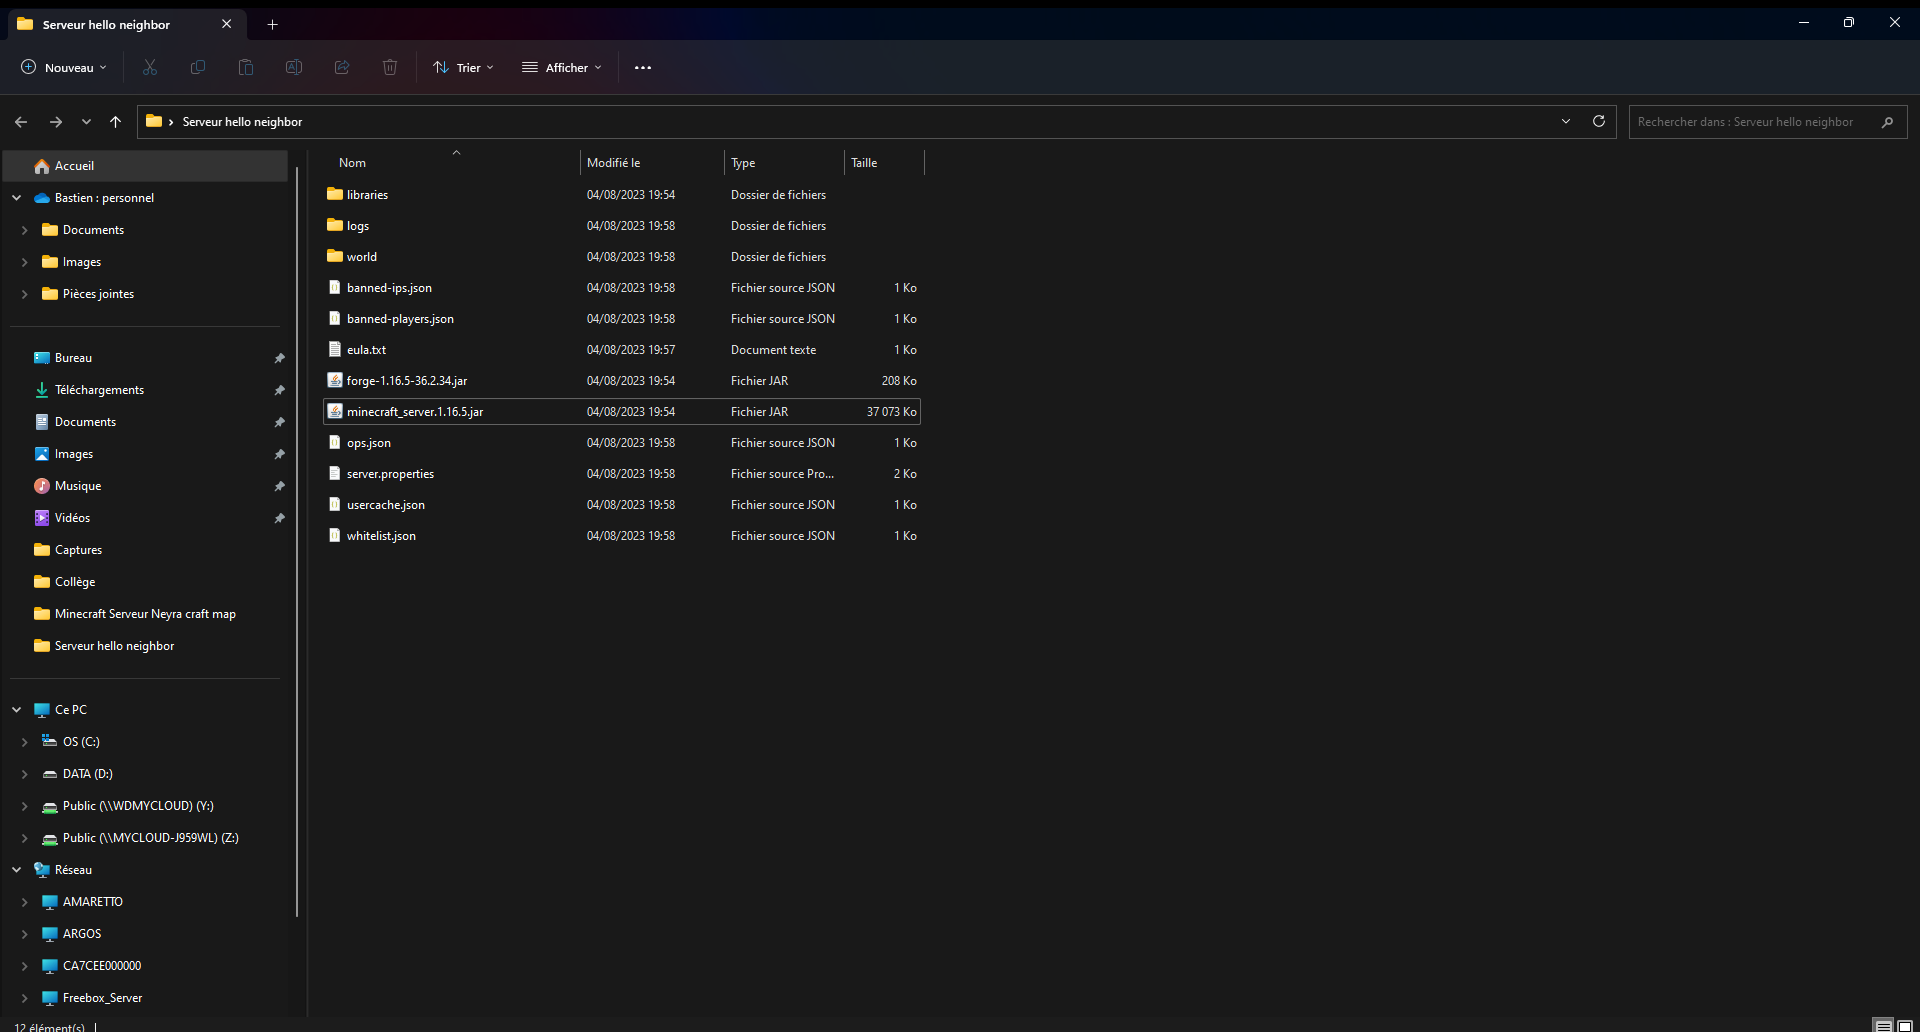Click pin icon next to Vidéos
The width and height of the screenshot is (1920, 1032).
280,518
